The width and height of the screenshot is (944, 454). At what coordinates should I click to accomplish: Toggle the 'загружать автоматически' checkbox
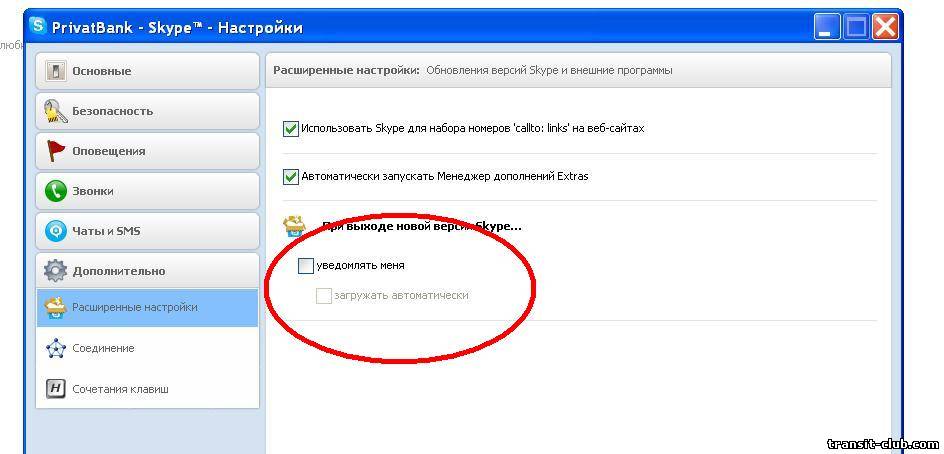coord(324,296)
